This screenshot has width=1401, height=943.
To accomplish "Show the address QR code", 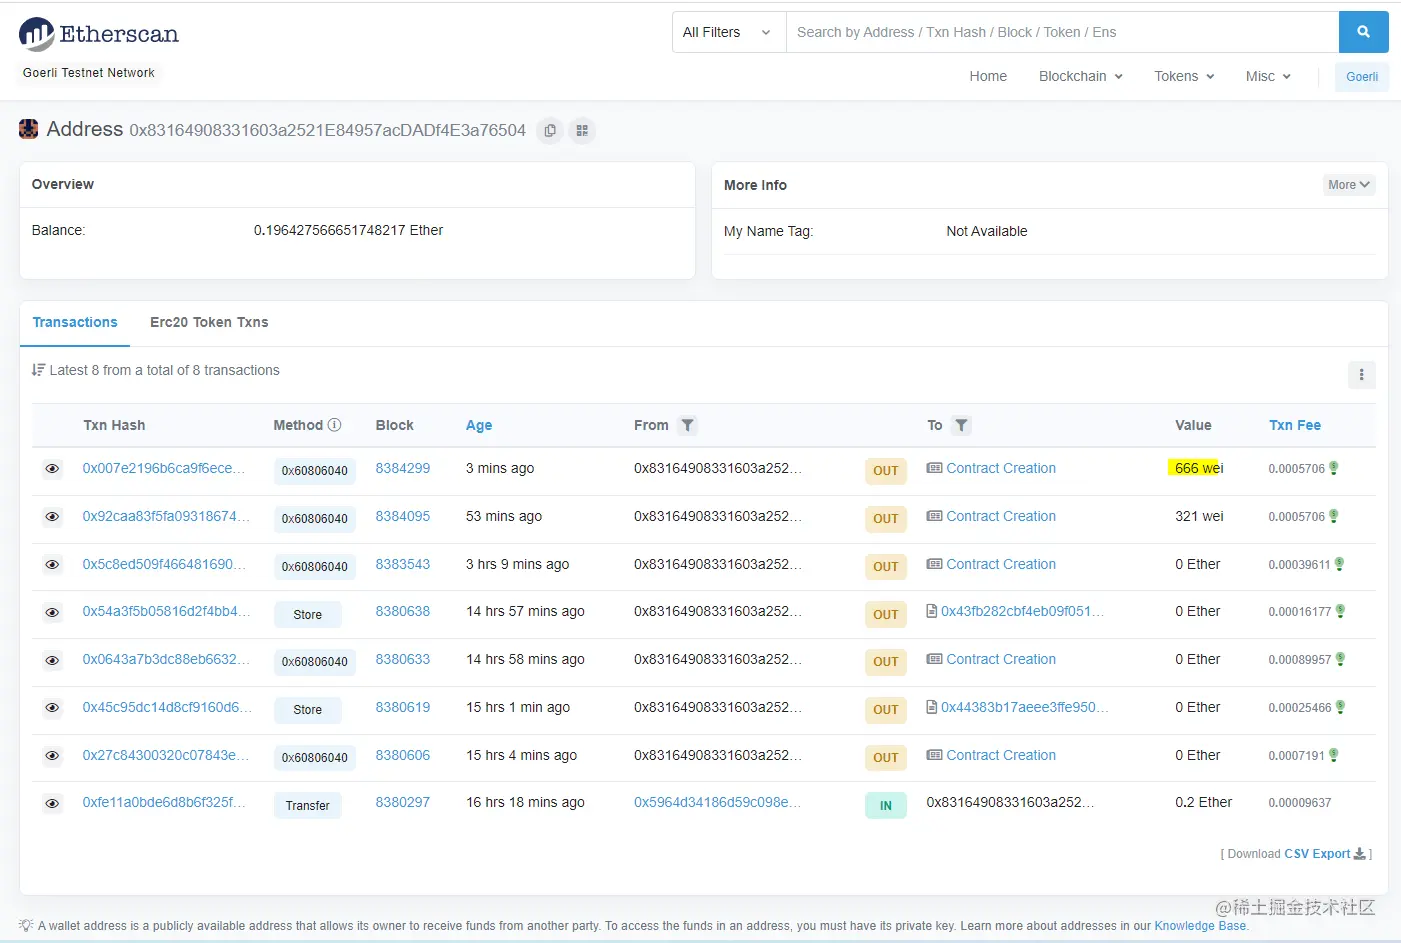I will click(x=582, y=131).
